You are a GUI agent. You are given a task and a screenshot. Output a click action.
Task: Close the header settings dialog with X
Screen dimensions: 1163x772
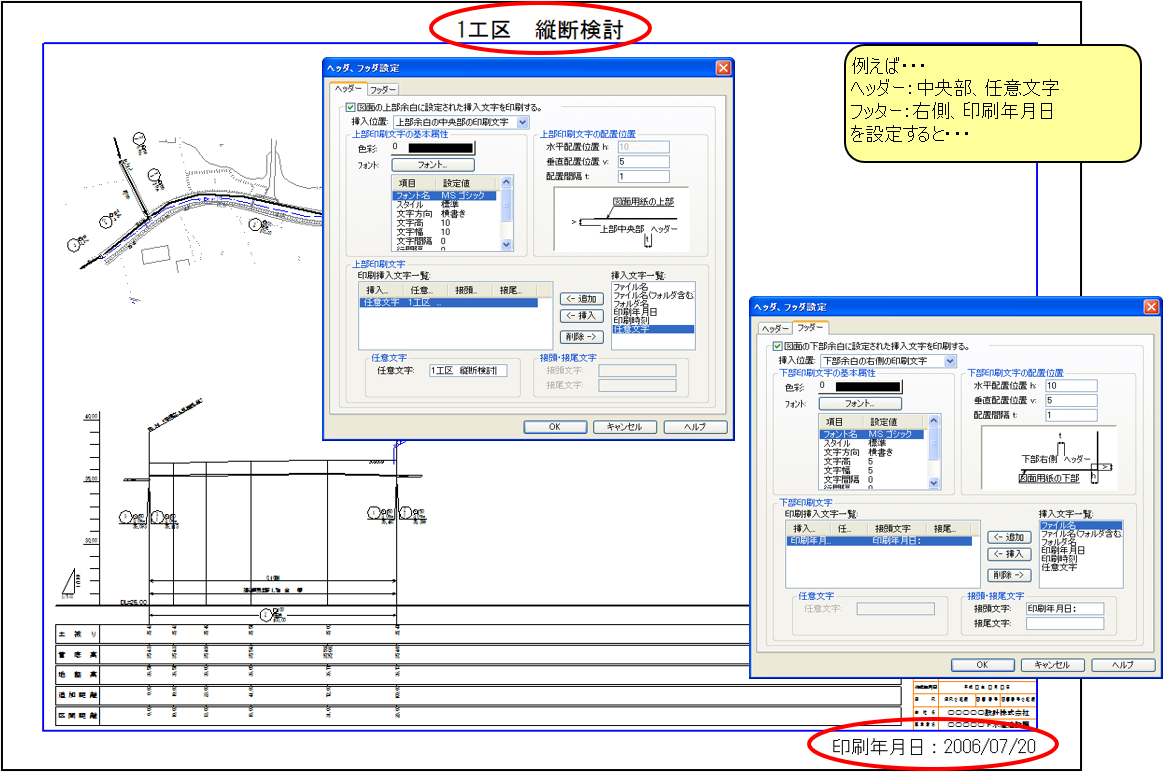pyautogui.click(x=723, y=68)
